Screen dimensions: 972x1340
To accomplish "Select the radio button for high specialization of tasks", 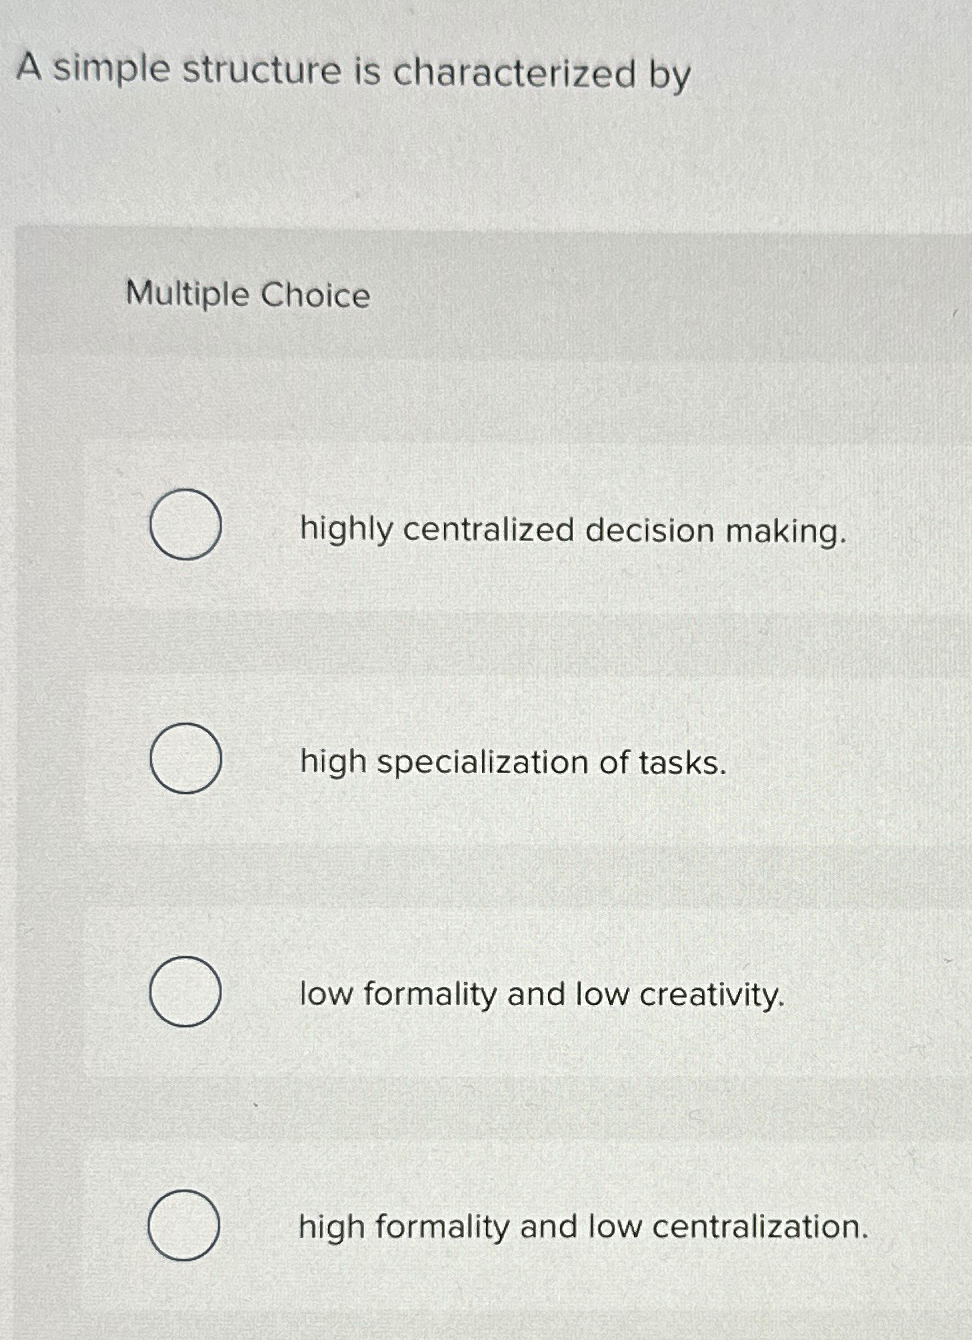I will (186, 760).
